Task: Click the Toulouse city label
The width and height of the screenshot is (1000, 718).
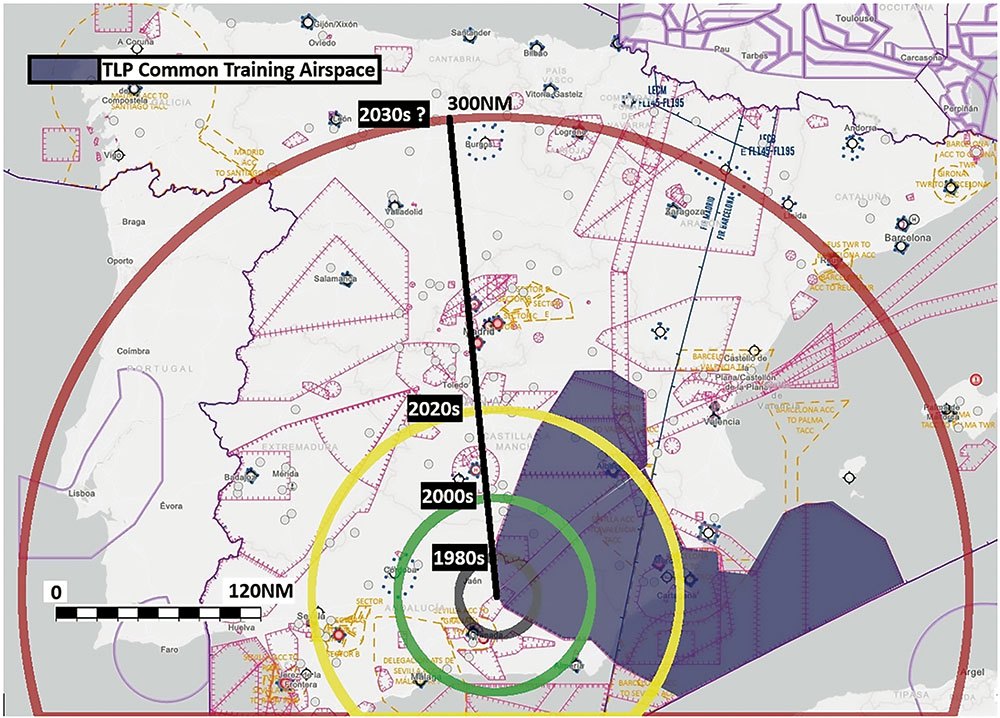Action: (855, 18)
